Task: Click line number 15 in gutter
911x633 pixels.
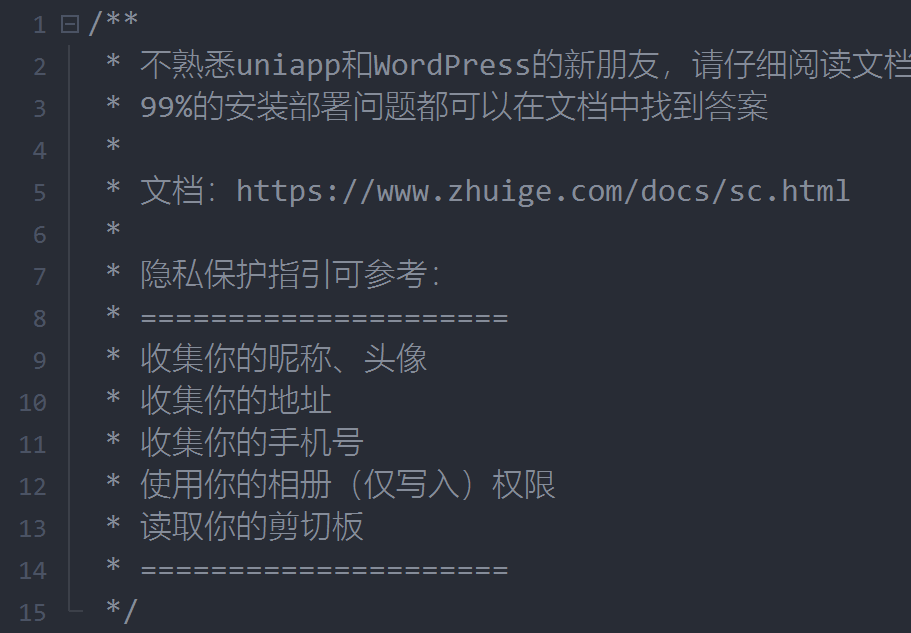Action: pos(33,613)
